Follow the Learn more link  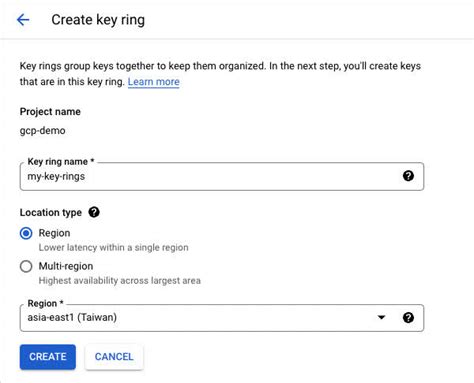click(154, 82)
